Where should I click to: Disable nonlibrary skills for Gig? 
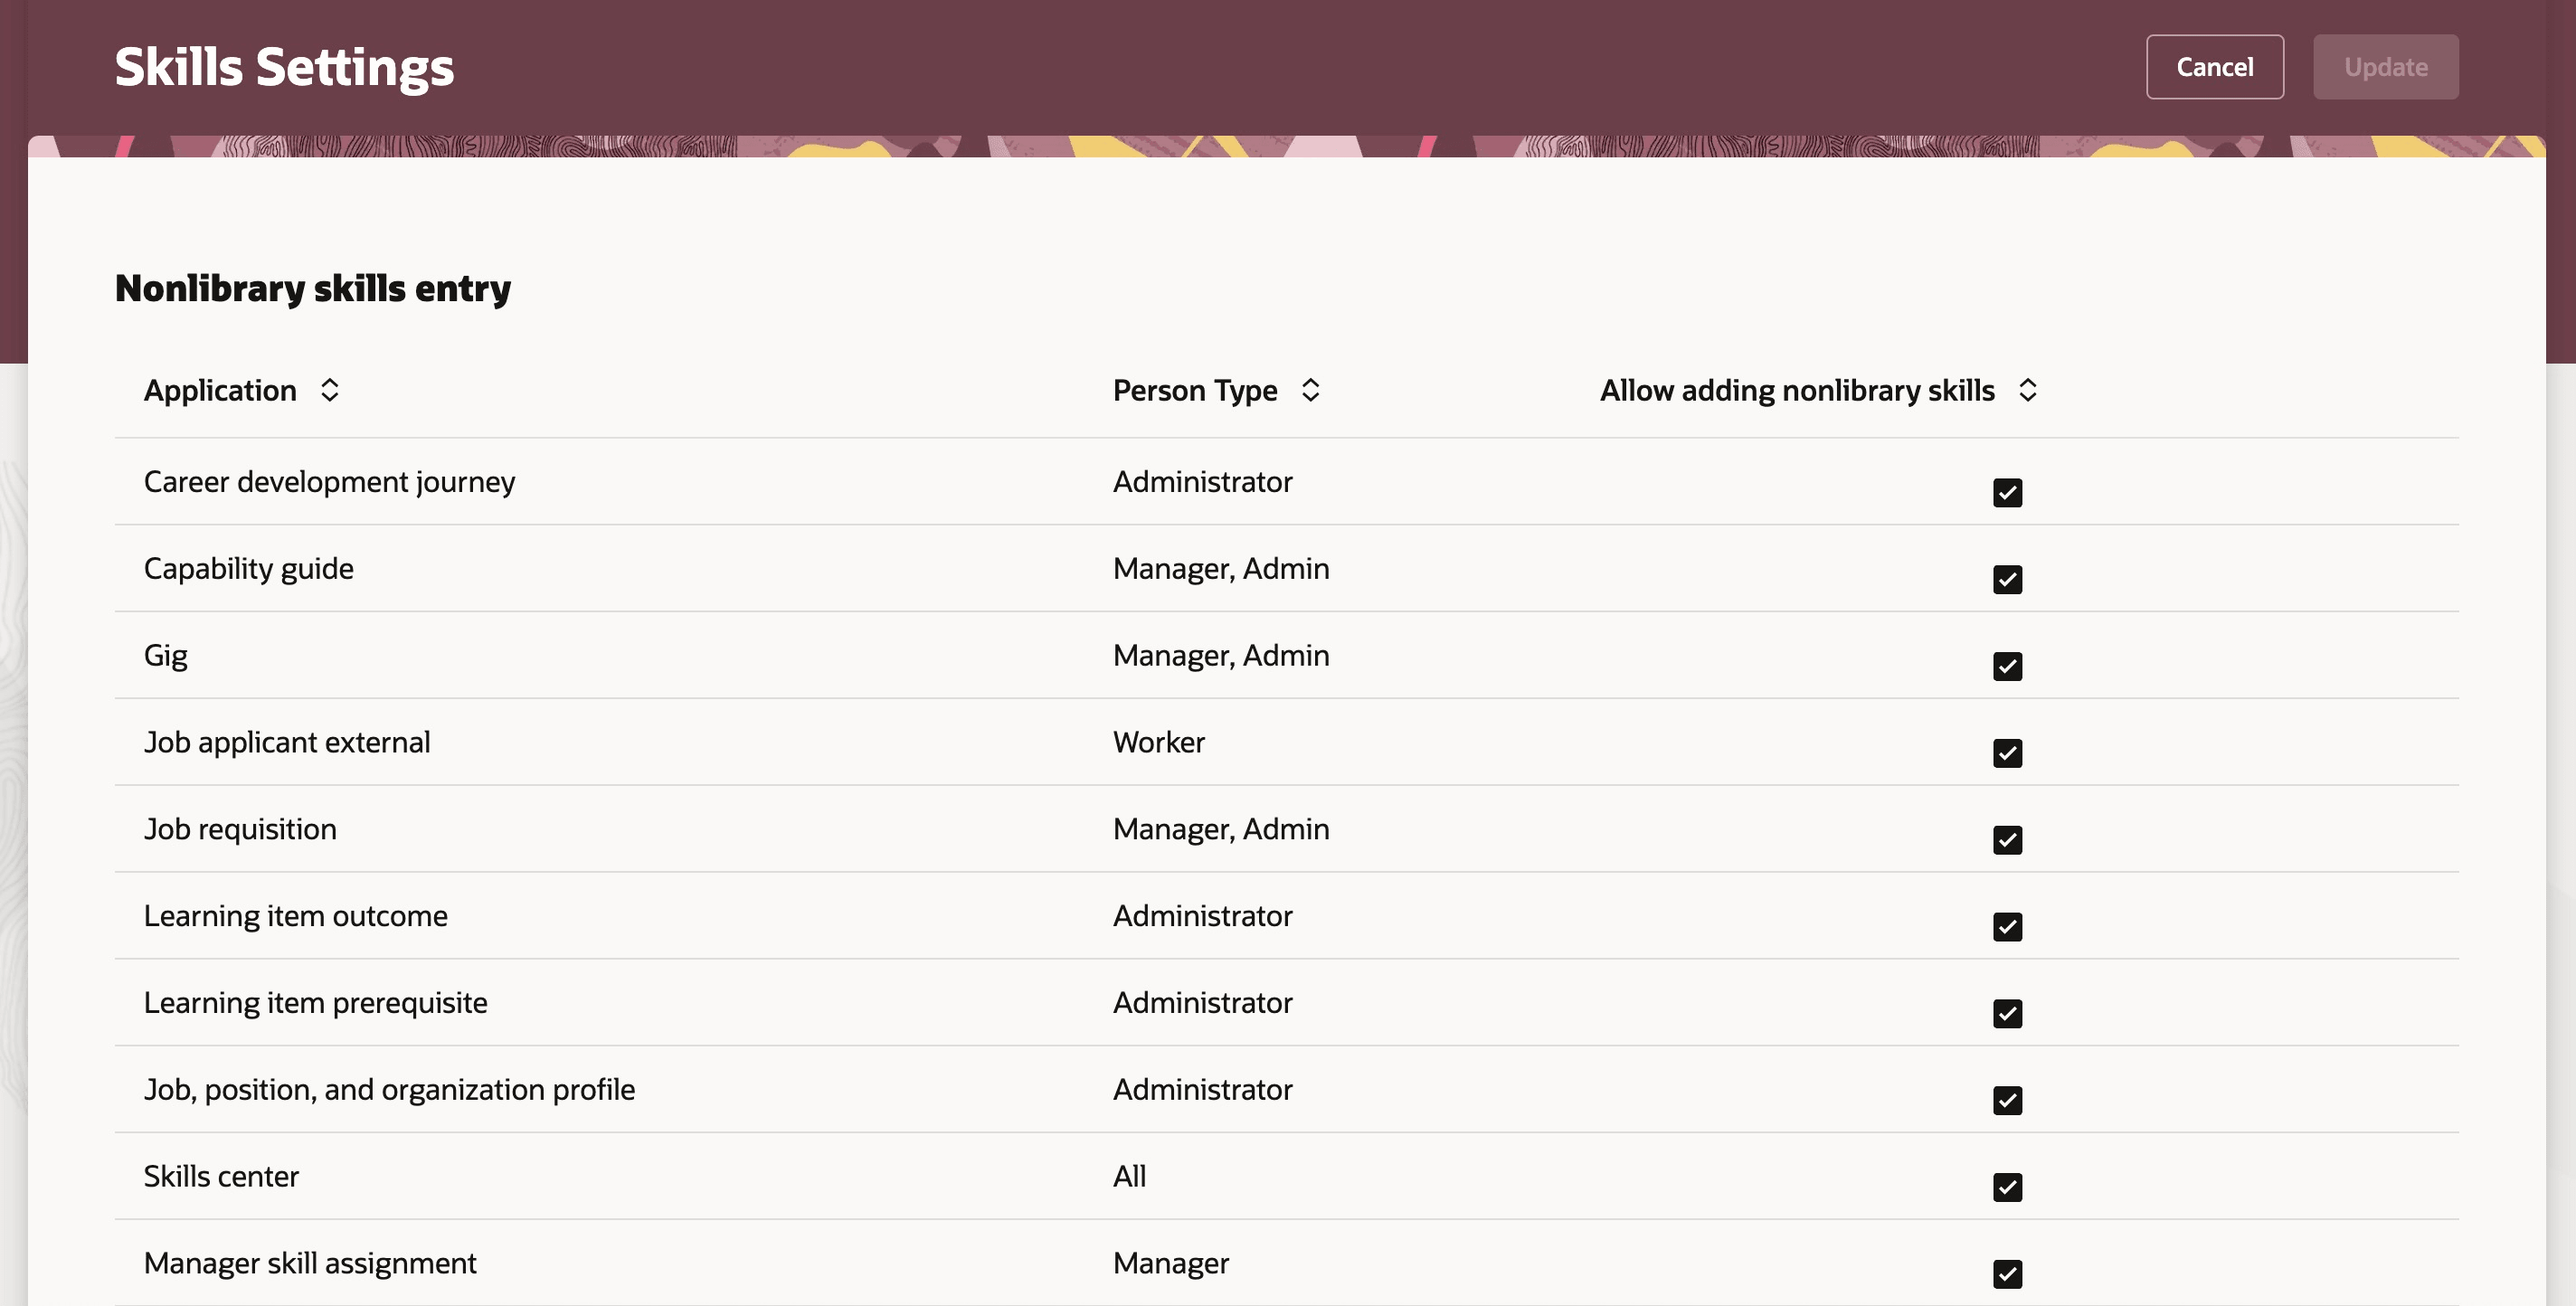2010,666
